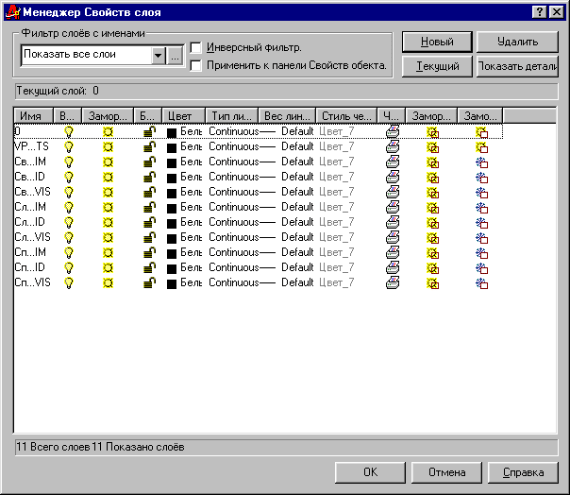Check Применить к панели Свойств обекта
570x495 pixels.
click(x=196, y=66)
